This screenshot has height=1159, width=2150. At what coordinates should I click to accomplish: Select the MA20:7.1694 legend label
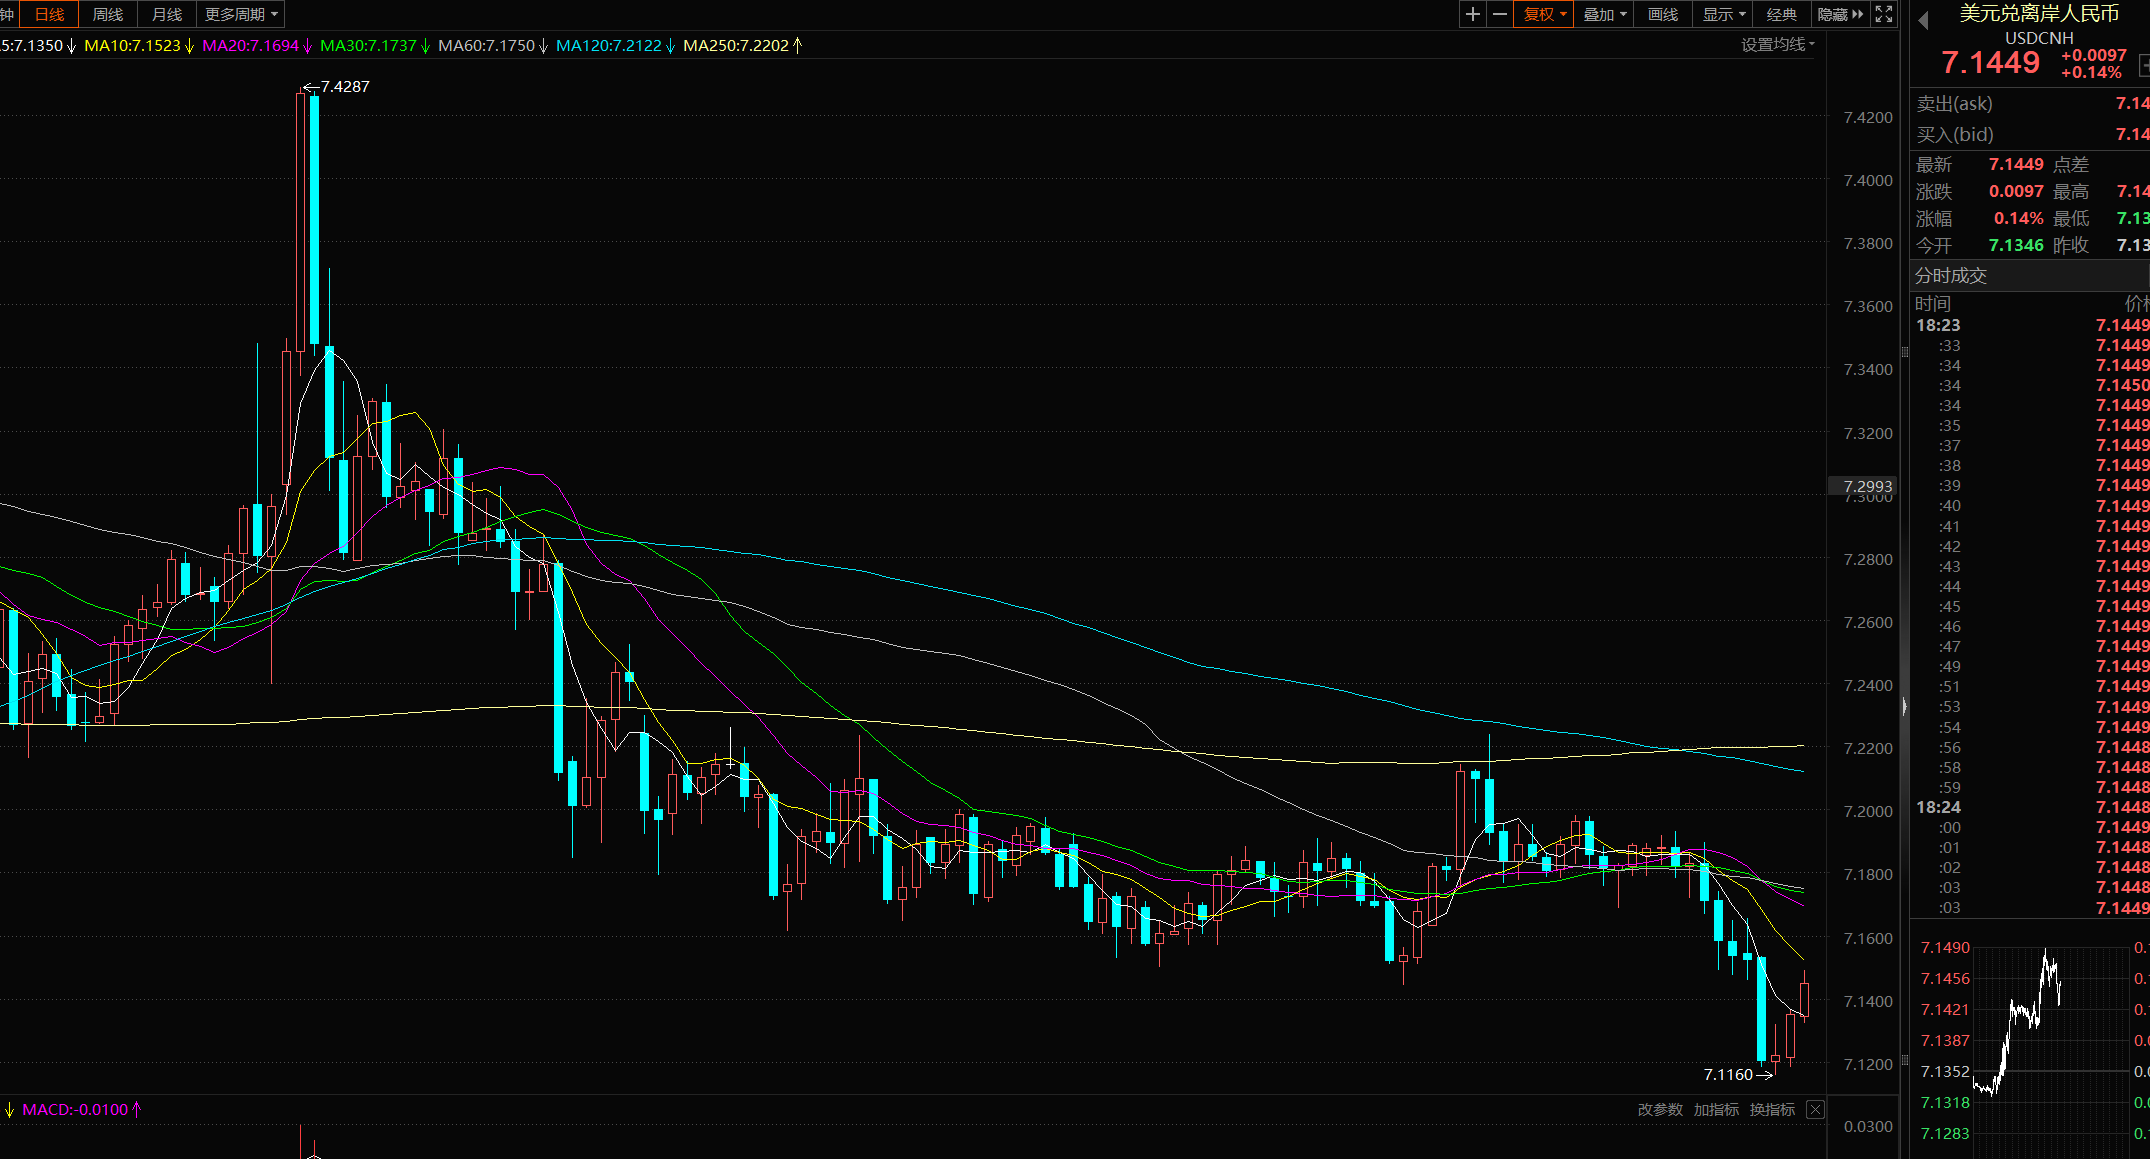point(250,45)
